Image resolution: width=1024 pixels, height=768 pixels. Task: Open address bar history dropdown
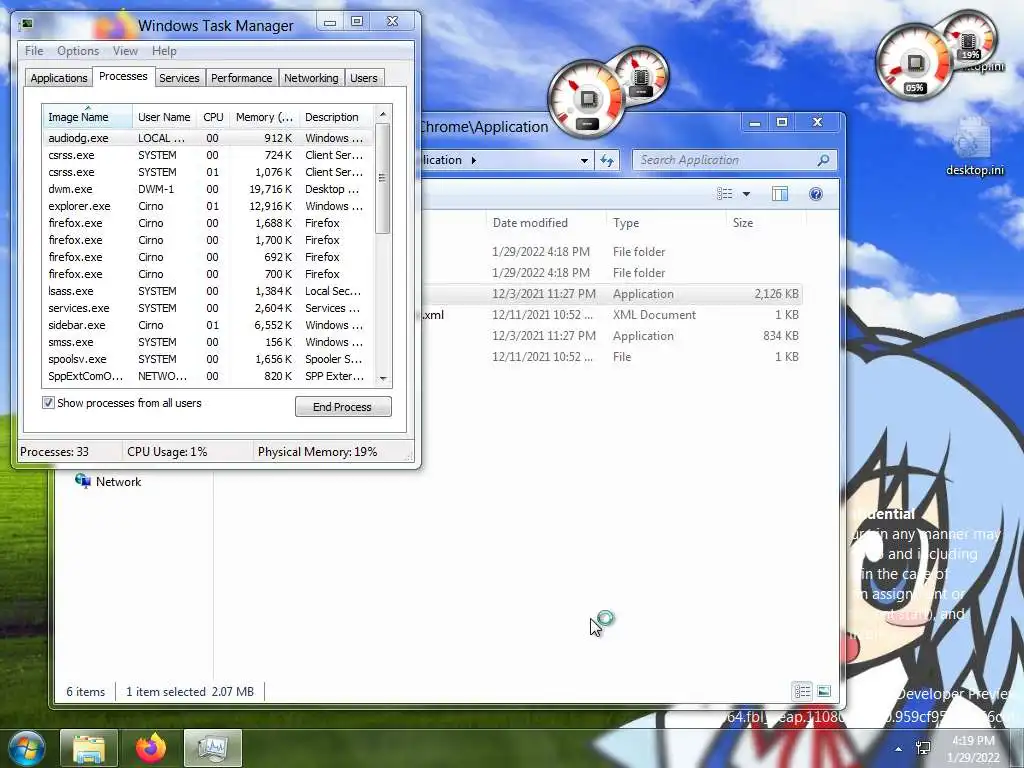coord(584,160)
